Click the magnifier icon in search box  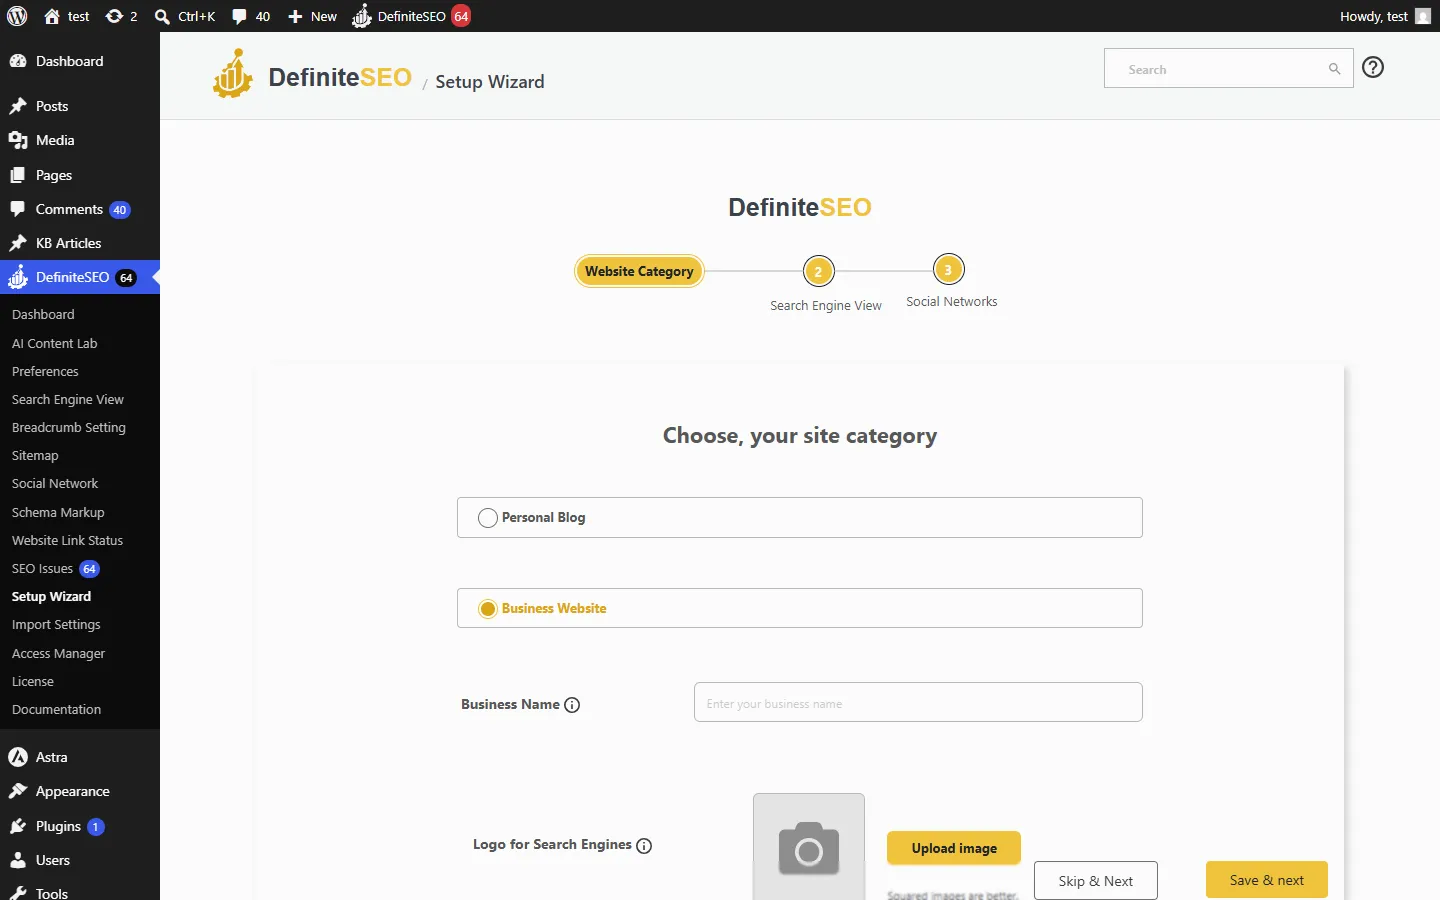pyautogui.click(x=1334, y=69)
